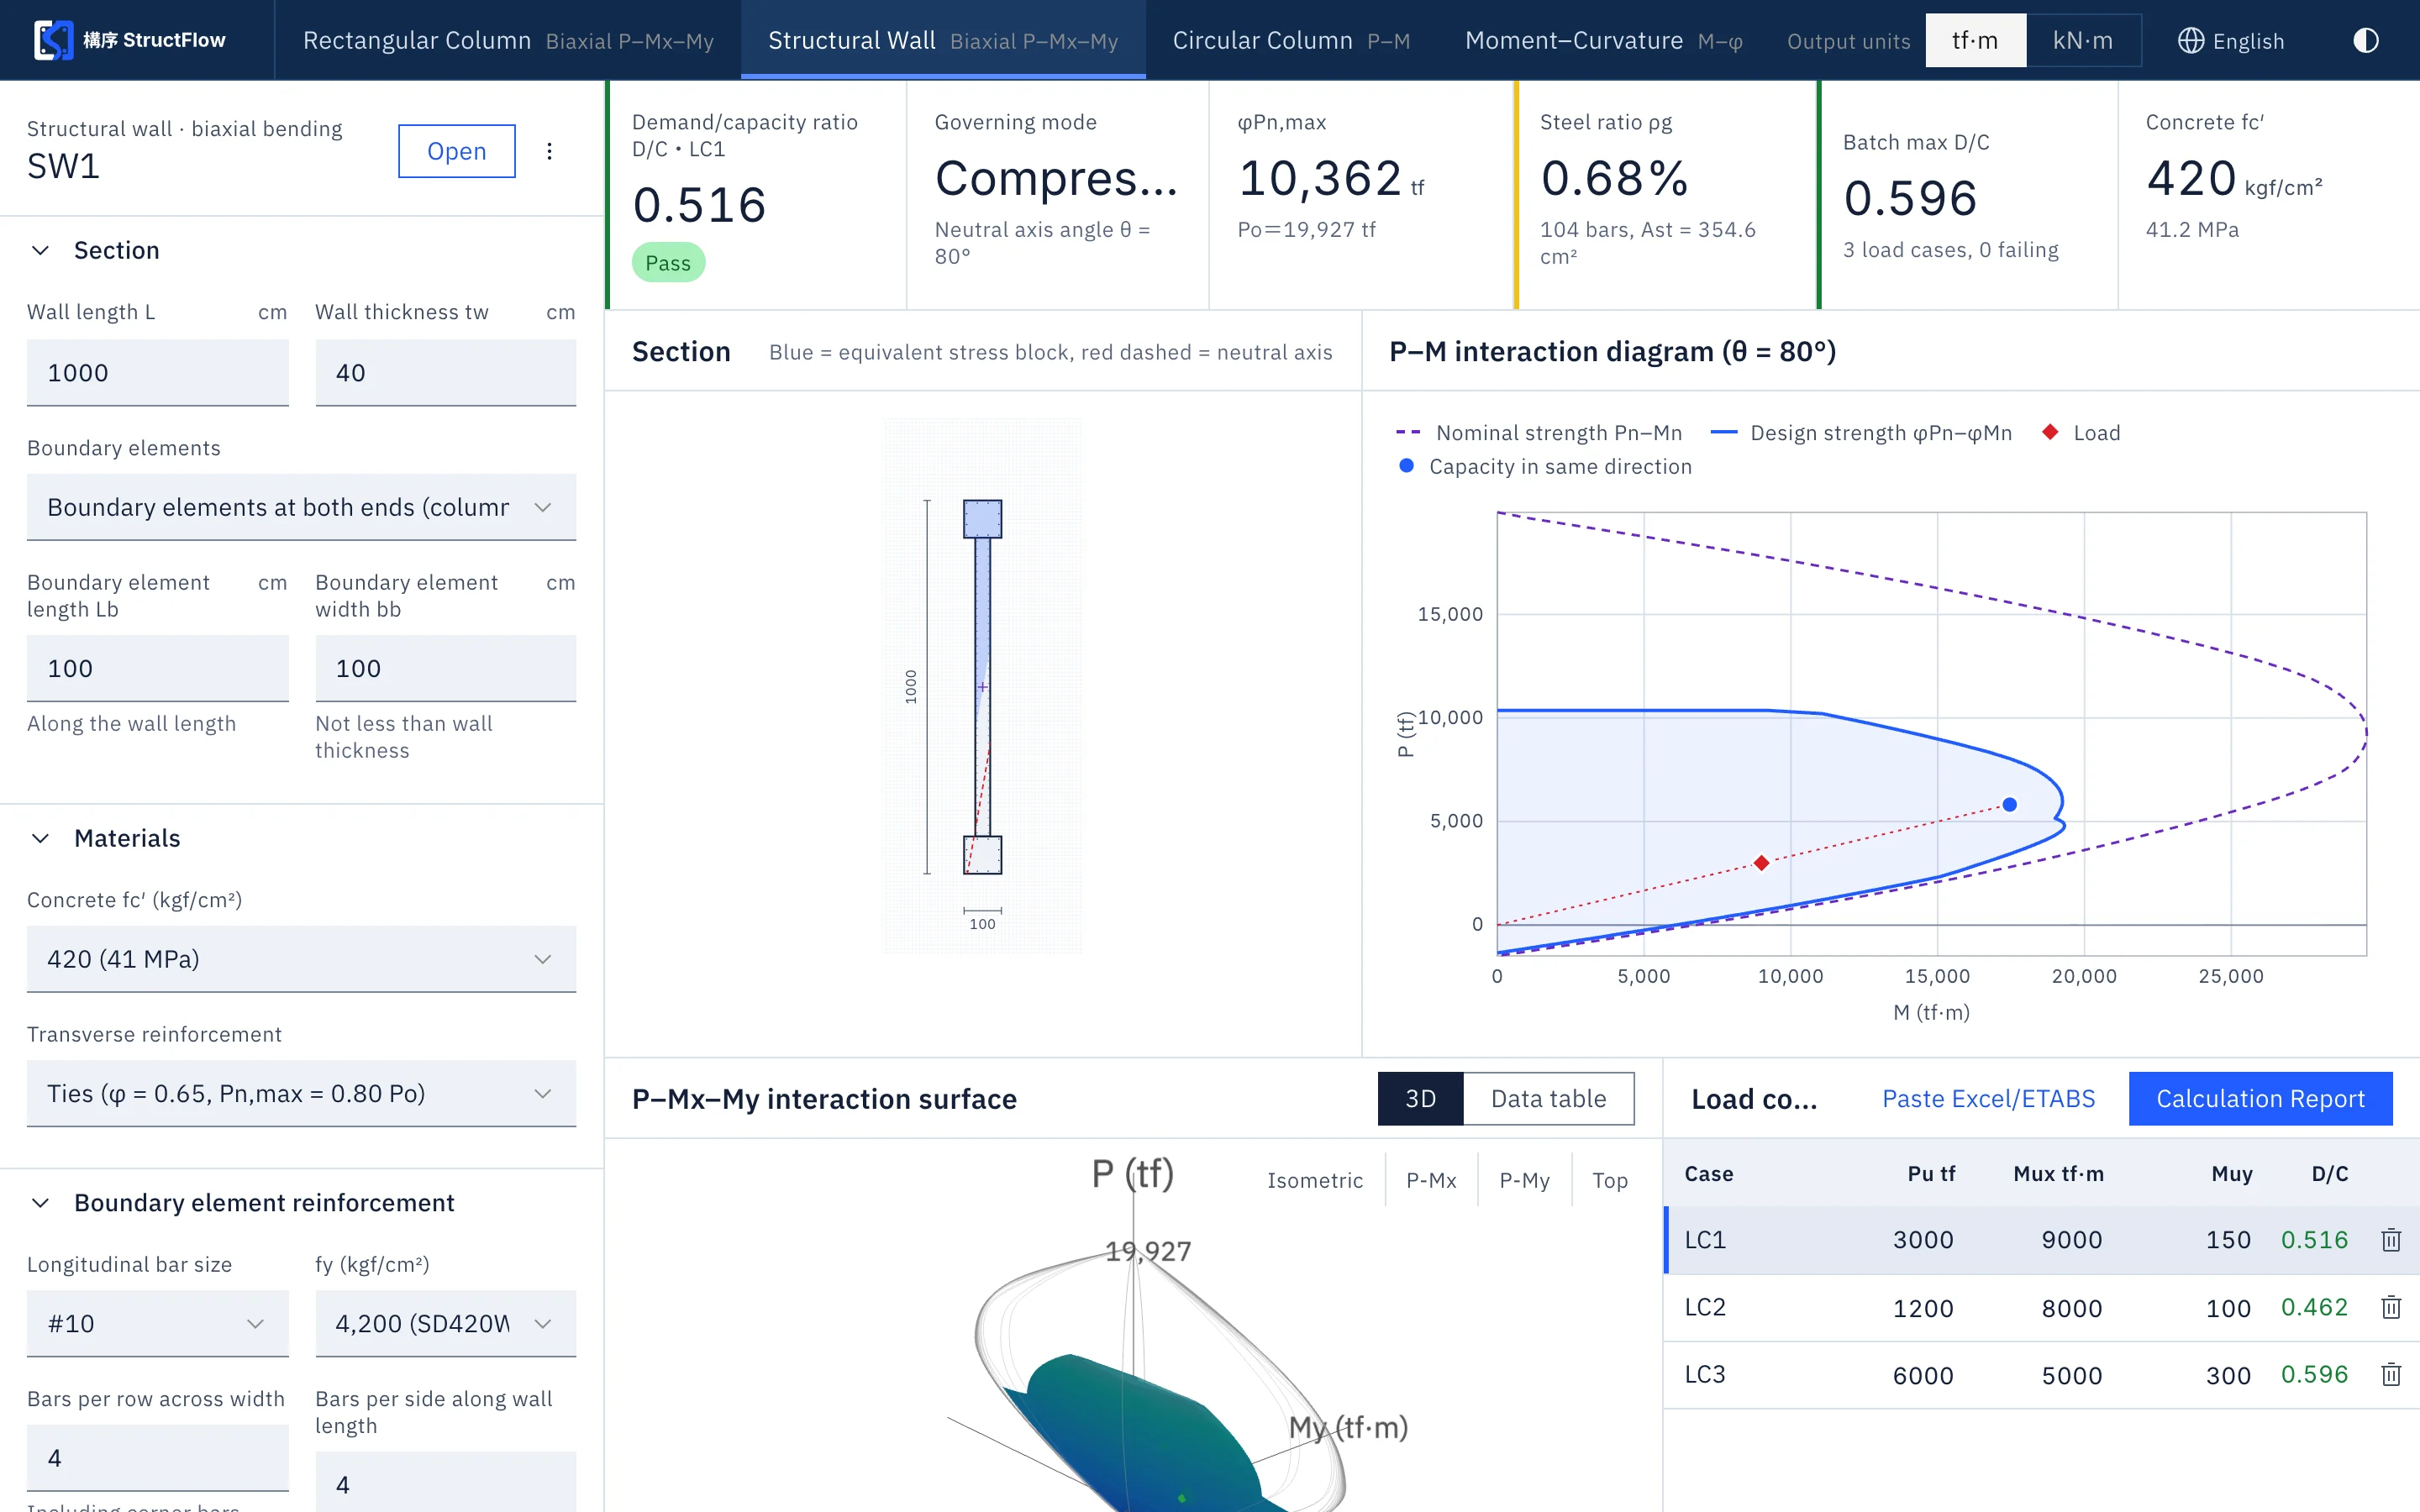The height and width of the screenshot is (1512, 2420).
Task: Collapse Boundary element reinforcement section
Action: click(41, 1202)
